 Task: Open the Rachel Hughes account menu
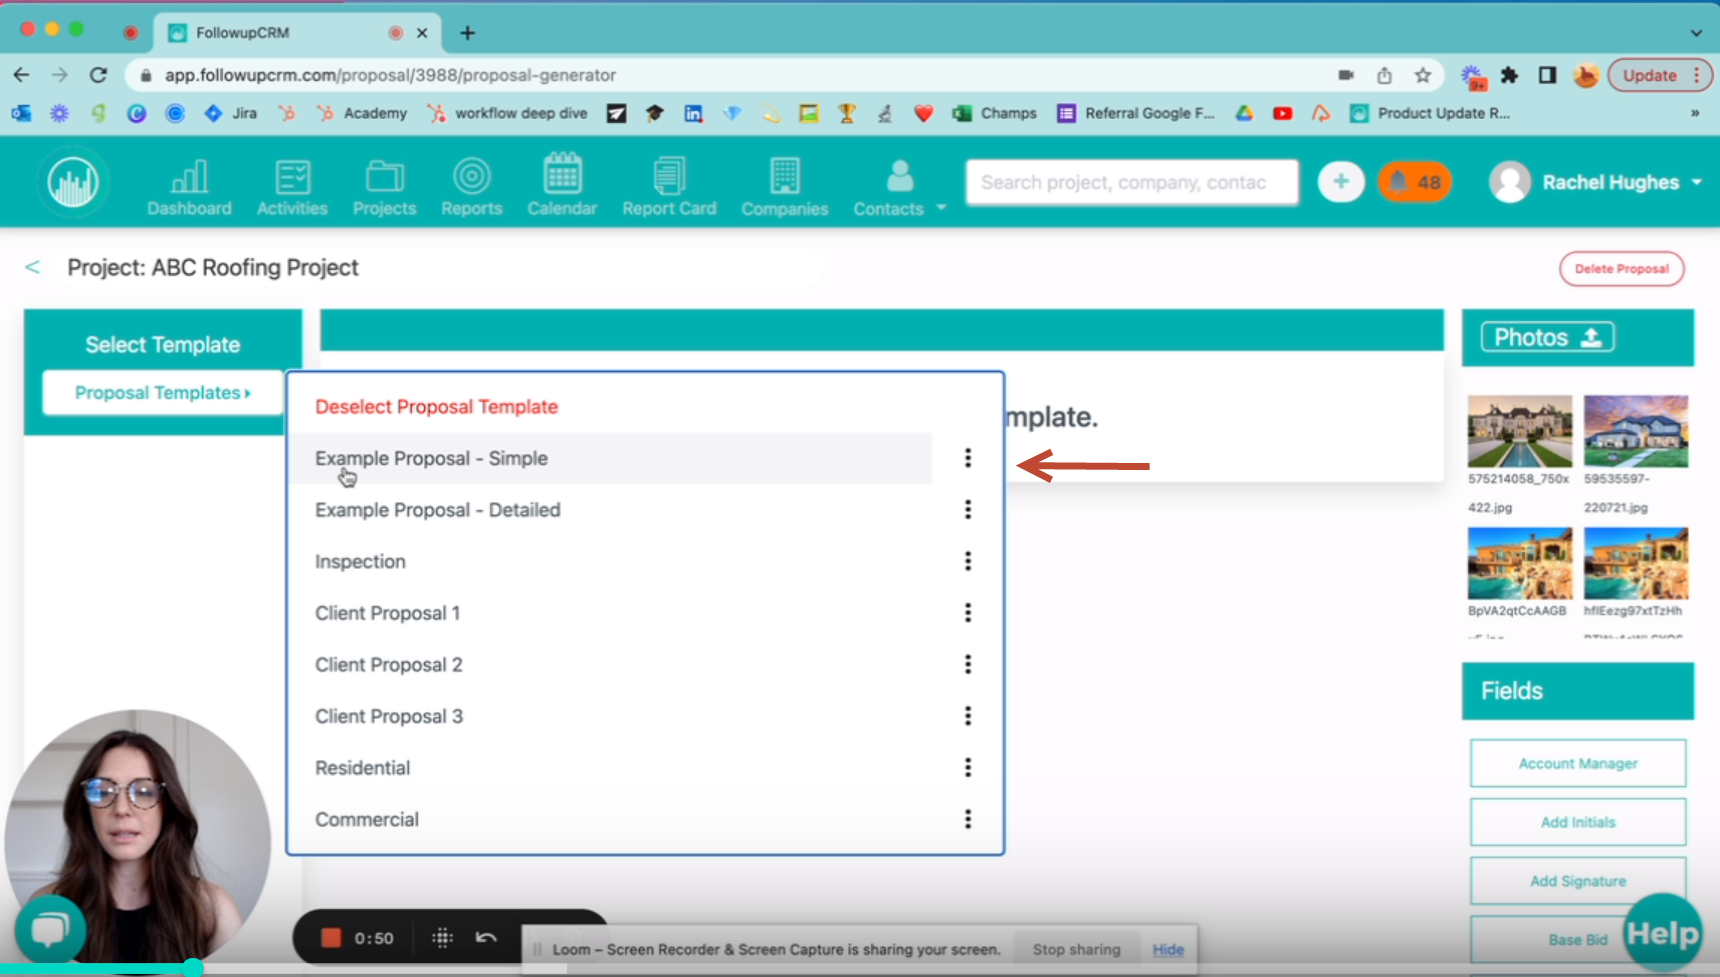tap(1595, 182)
